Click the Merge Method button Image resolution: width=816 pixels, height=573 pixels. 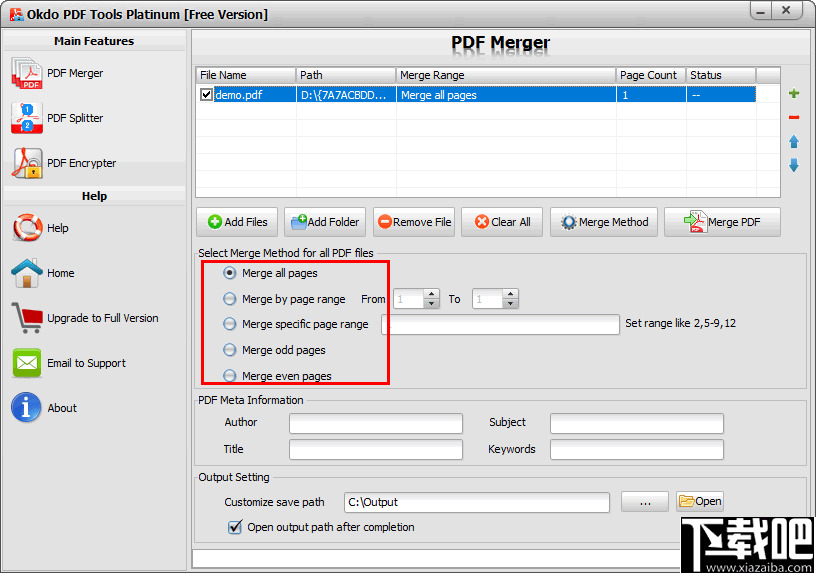(604, 222)
